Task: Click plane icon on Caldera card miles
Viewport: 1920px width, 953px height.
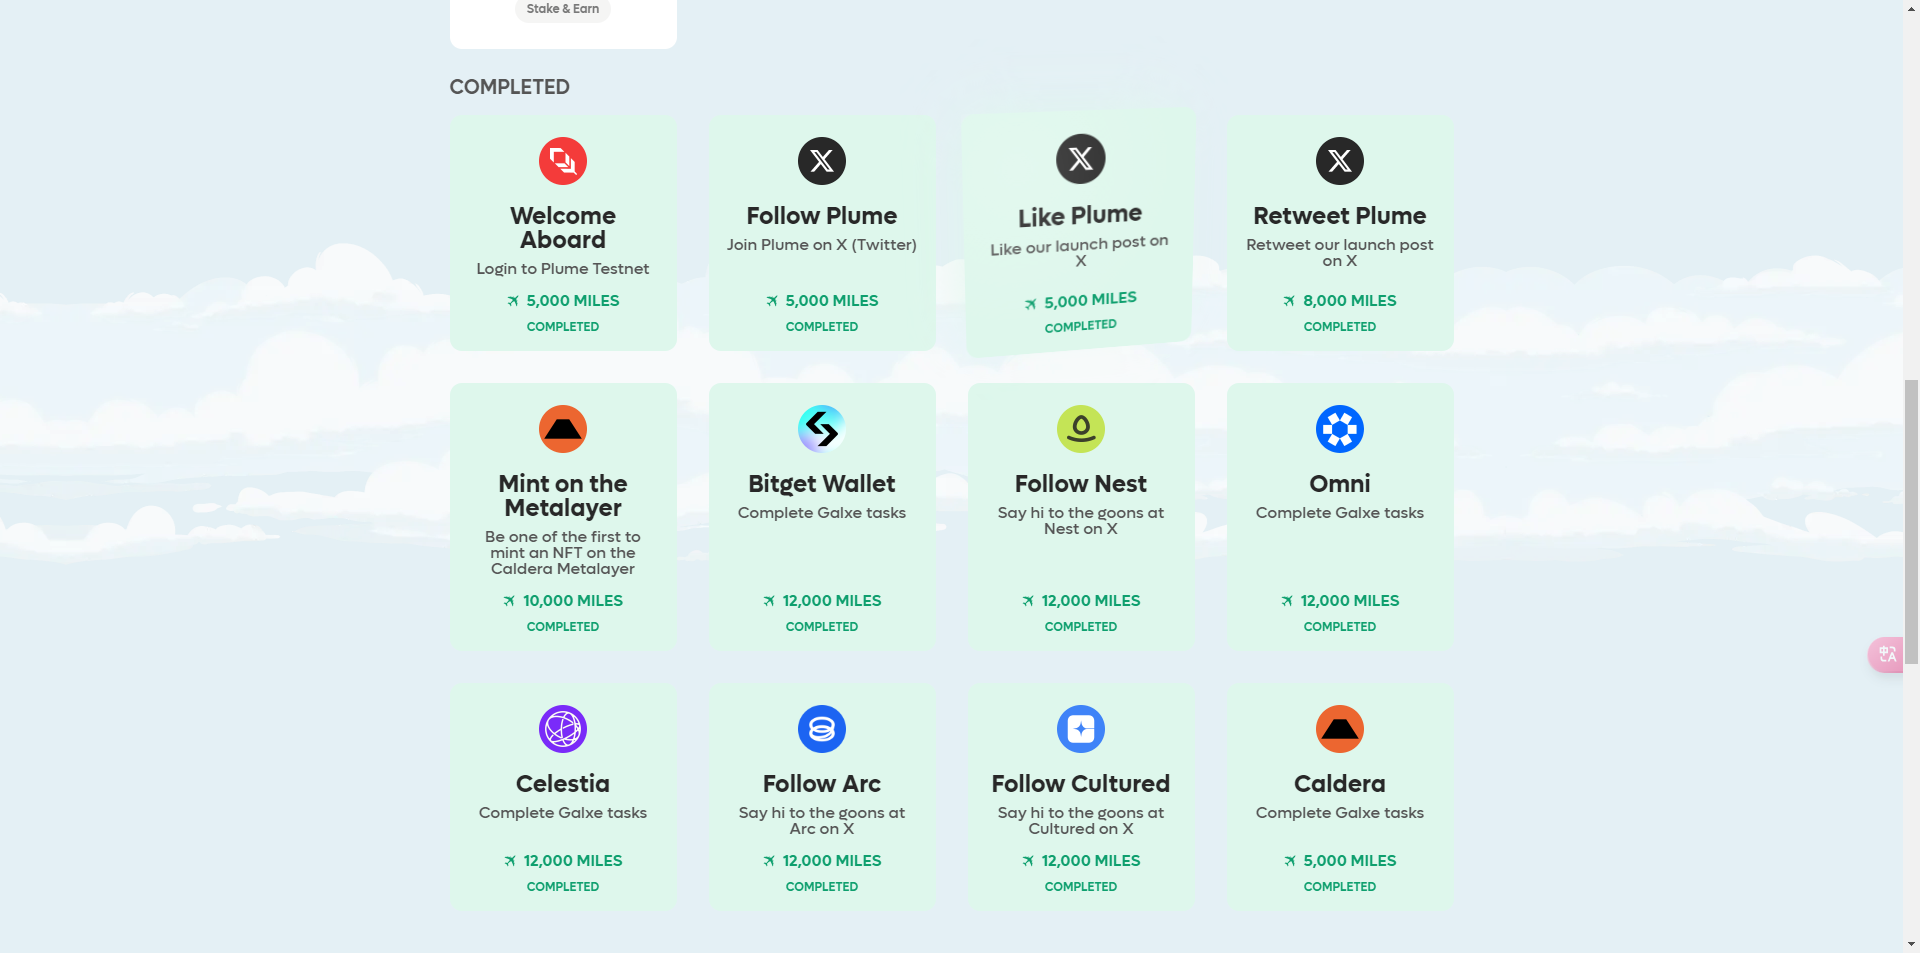Action: [1290, 861]
